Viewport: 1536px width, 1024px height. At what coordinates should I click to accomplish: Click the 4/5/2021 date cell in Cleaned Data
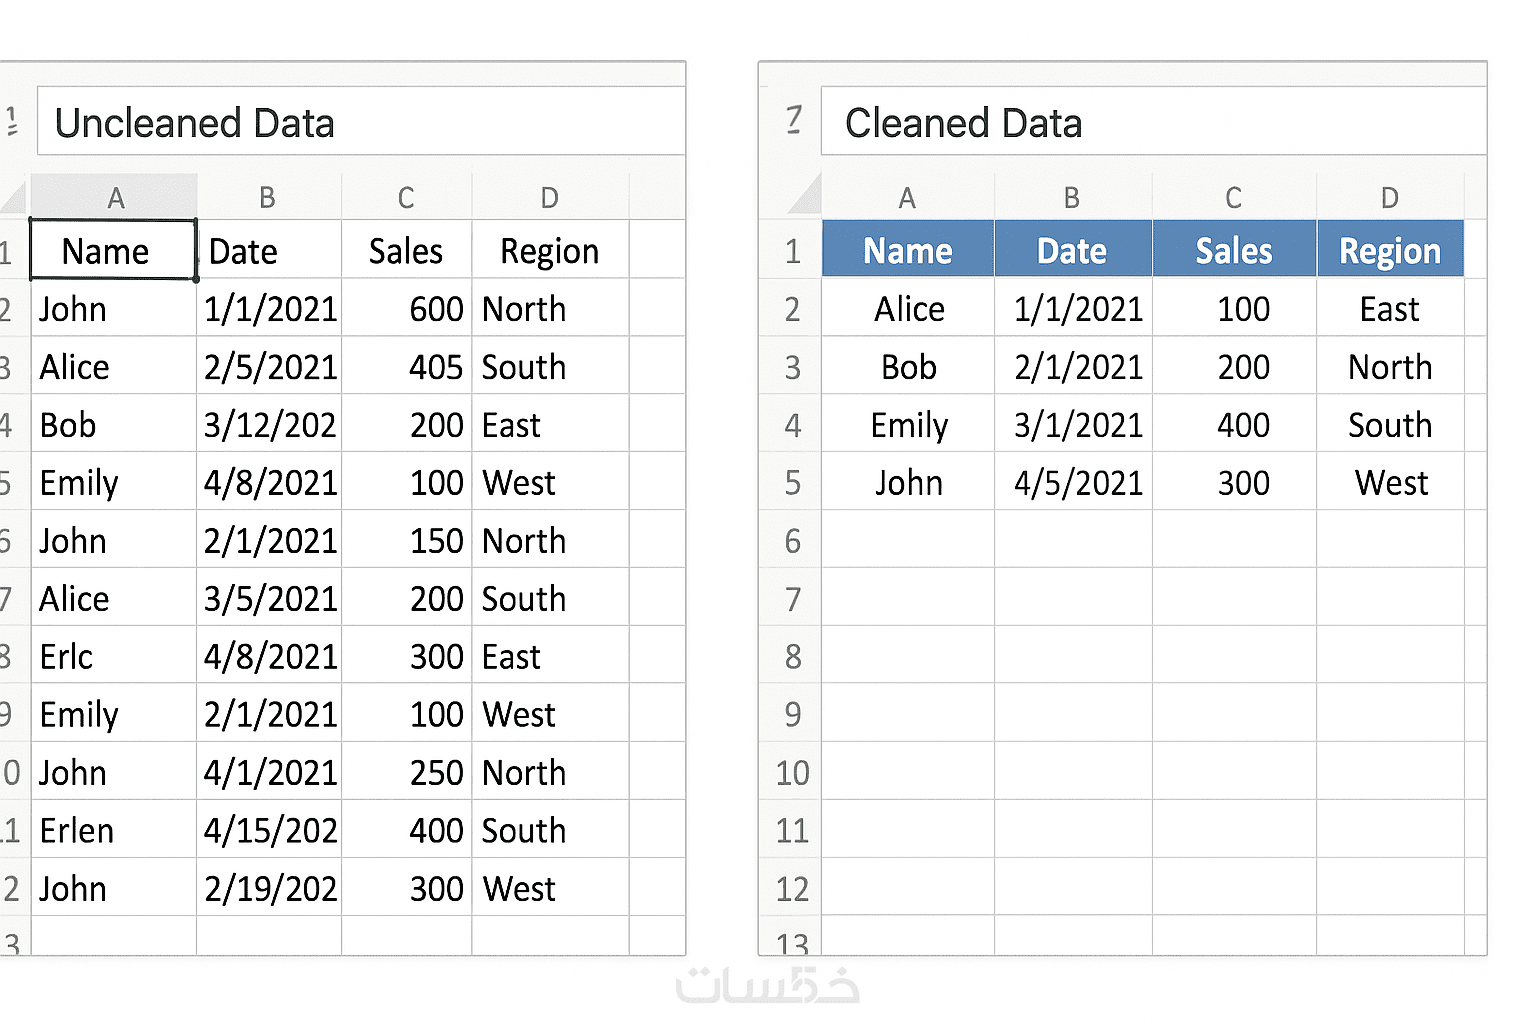1077,483
